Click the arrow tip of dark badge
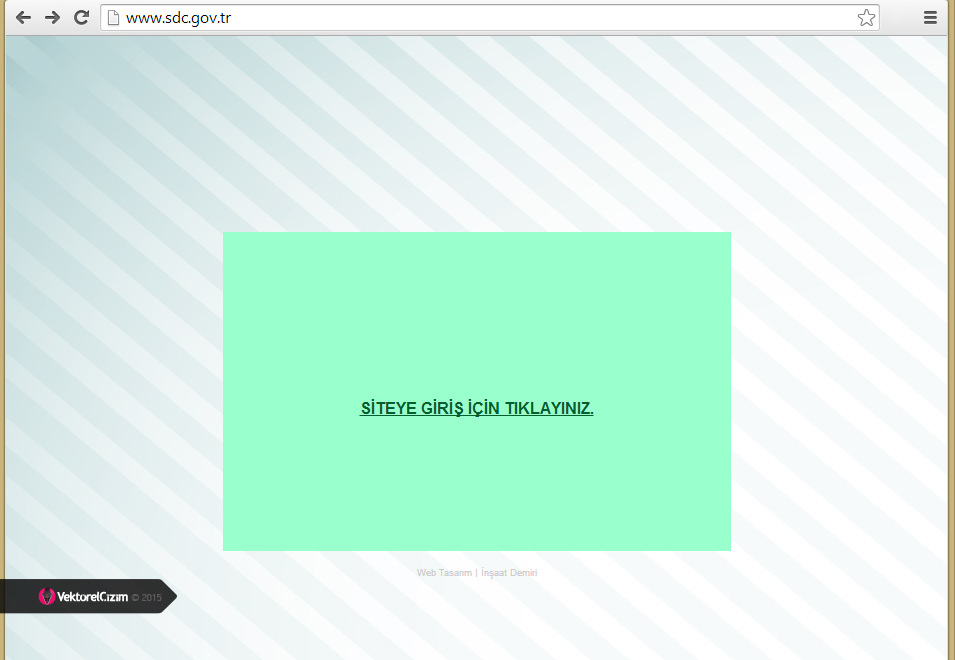The width and height of the screenshot is (955, 660). [x=170, y=597]
